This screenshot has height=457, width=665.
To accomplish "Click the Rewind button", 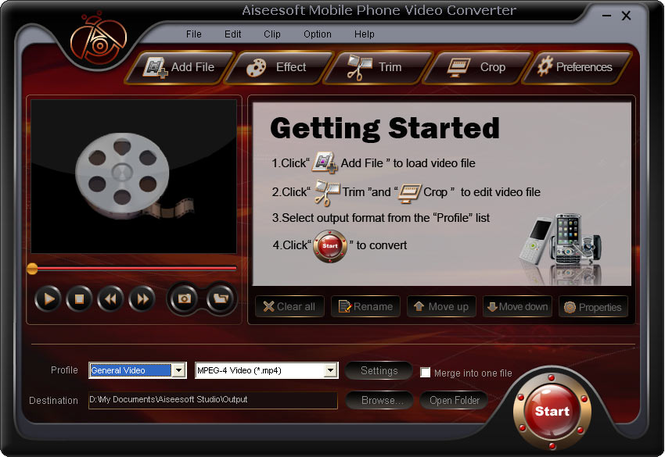I will 111,299.
